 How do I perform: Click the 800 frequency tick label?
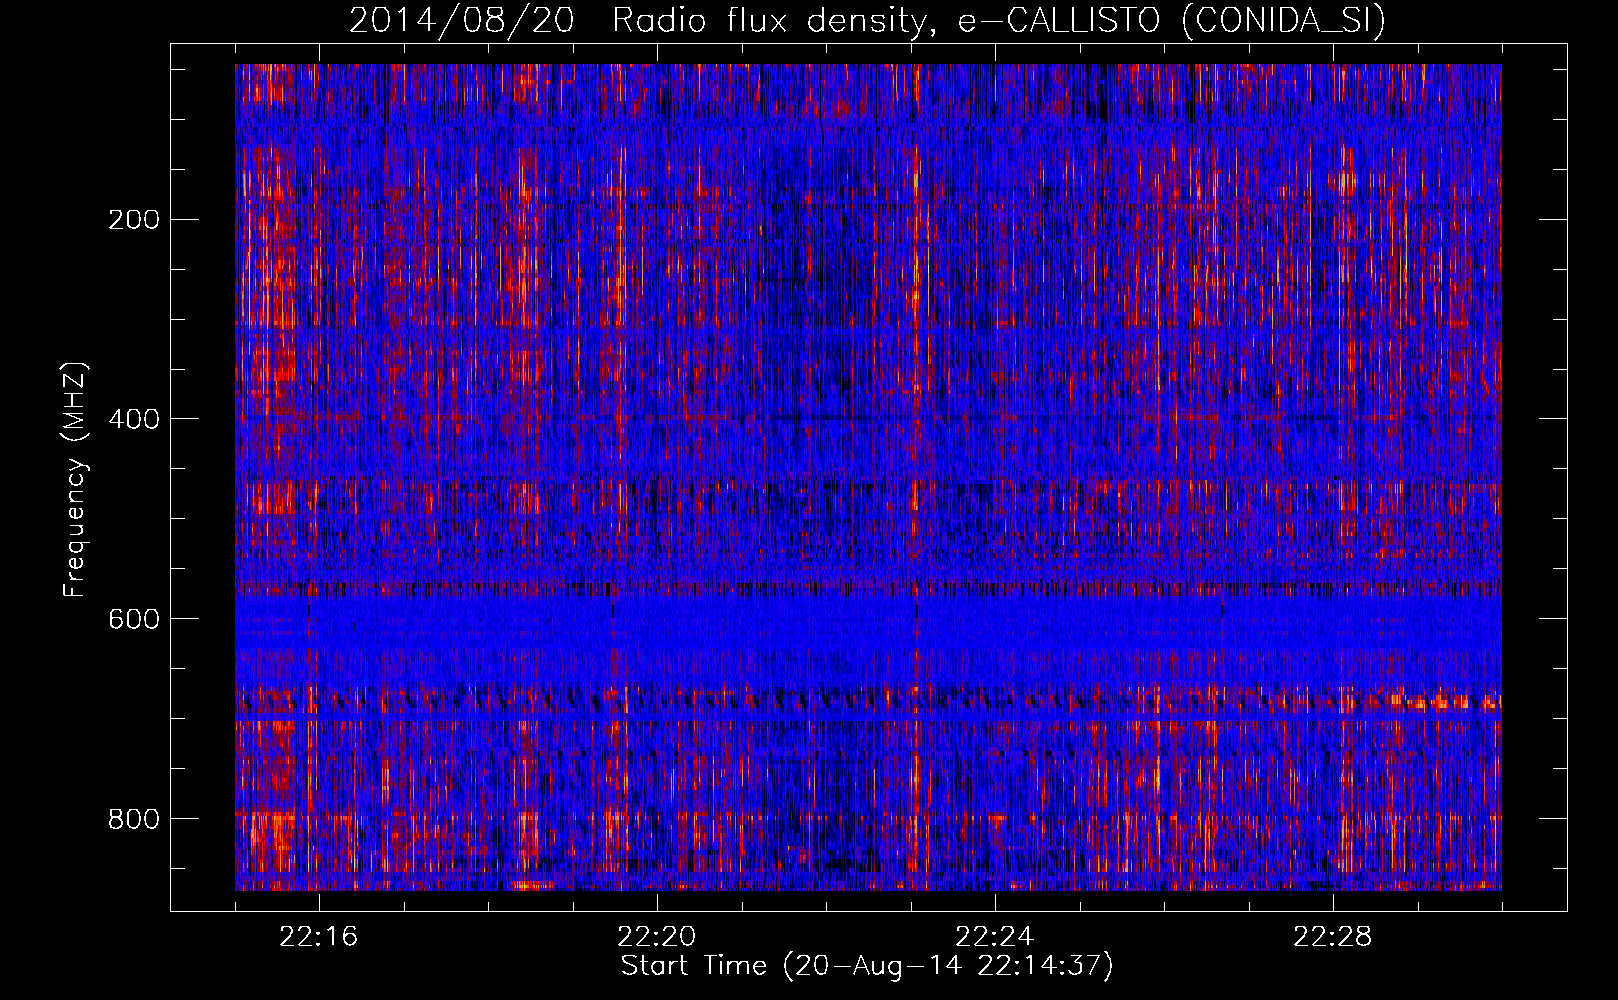(x=134, y=819)
